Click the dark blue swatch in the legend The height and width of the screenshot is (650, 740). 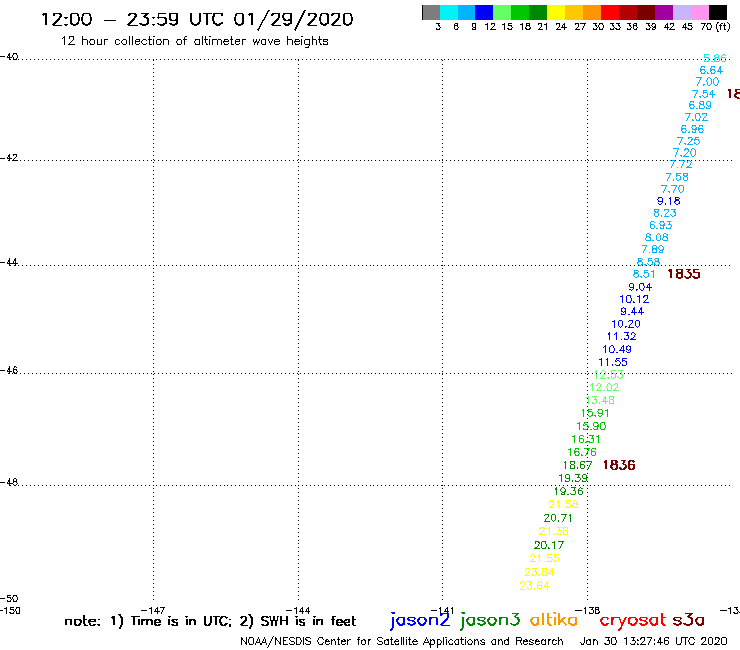(484, 12)
